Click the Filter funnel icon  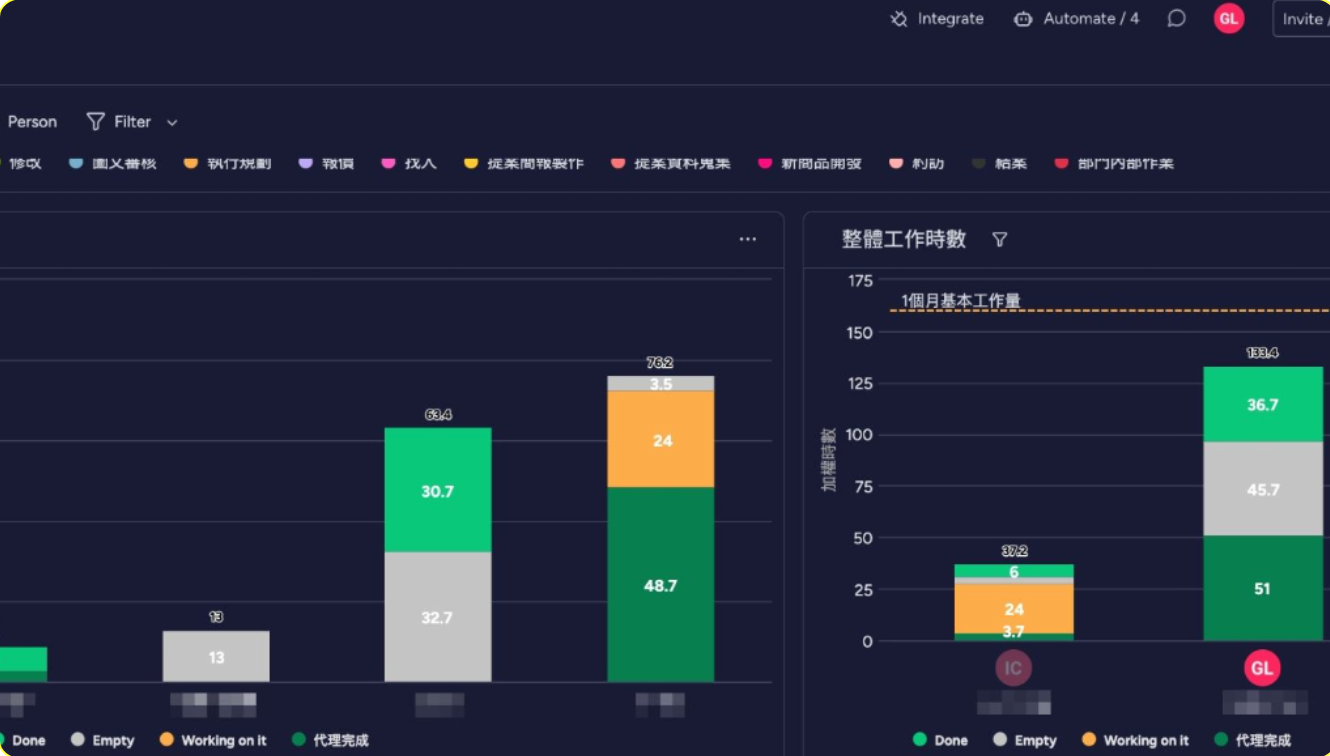coord(95,122)
